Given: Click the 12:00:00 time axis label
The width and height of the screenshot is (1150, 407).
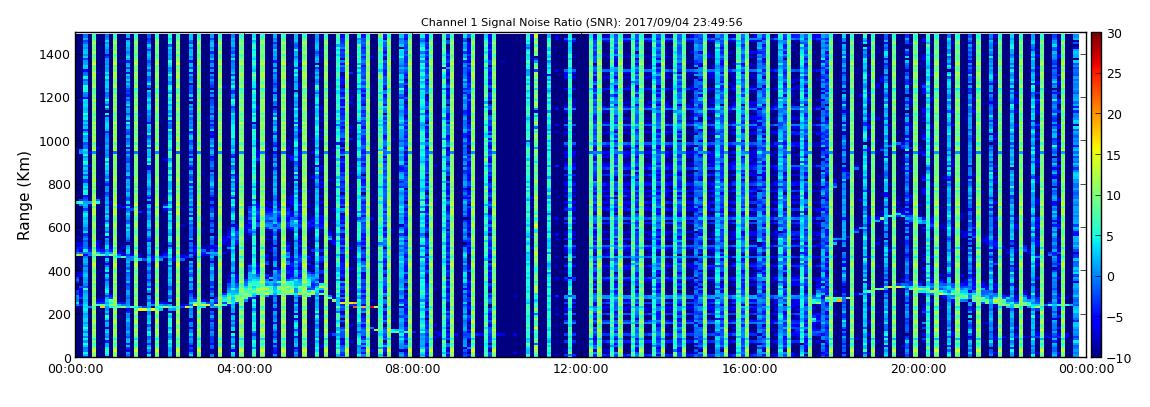Looking at the screenshot, I should [x=581, y=370].
